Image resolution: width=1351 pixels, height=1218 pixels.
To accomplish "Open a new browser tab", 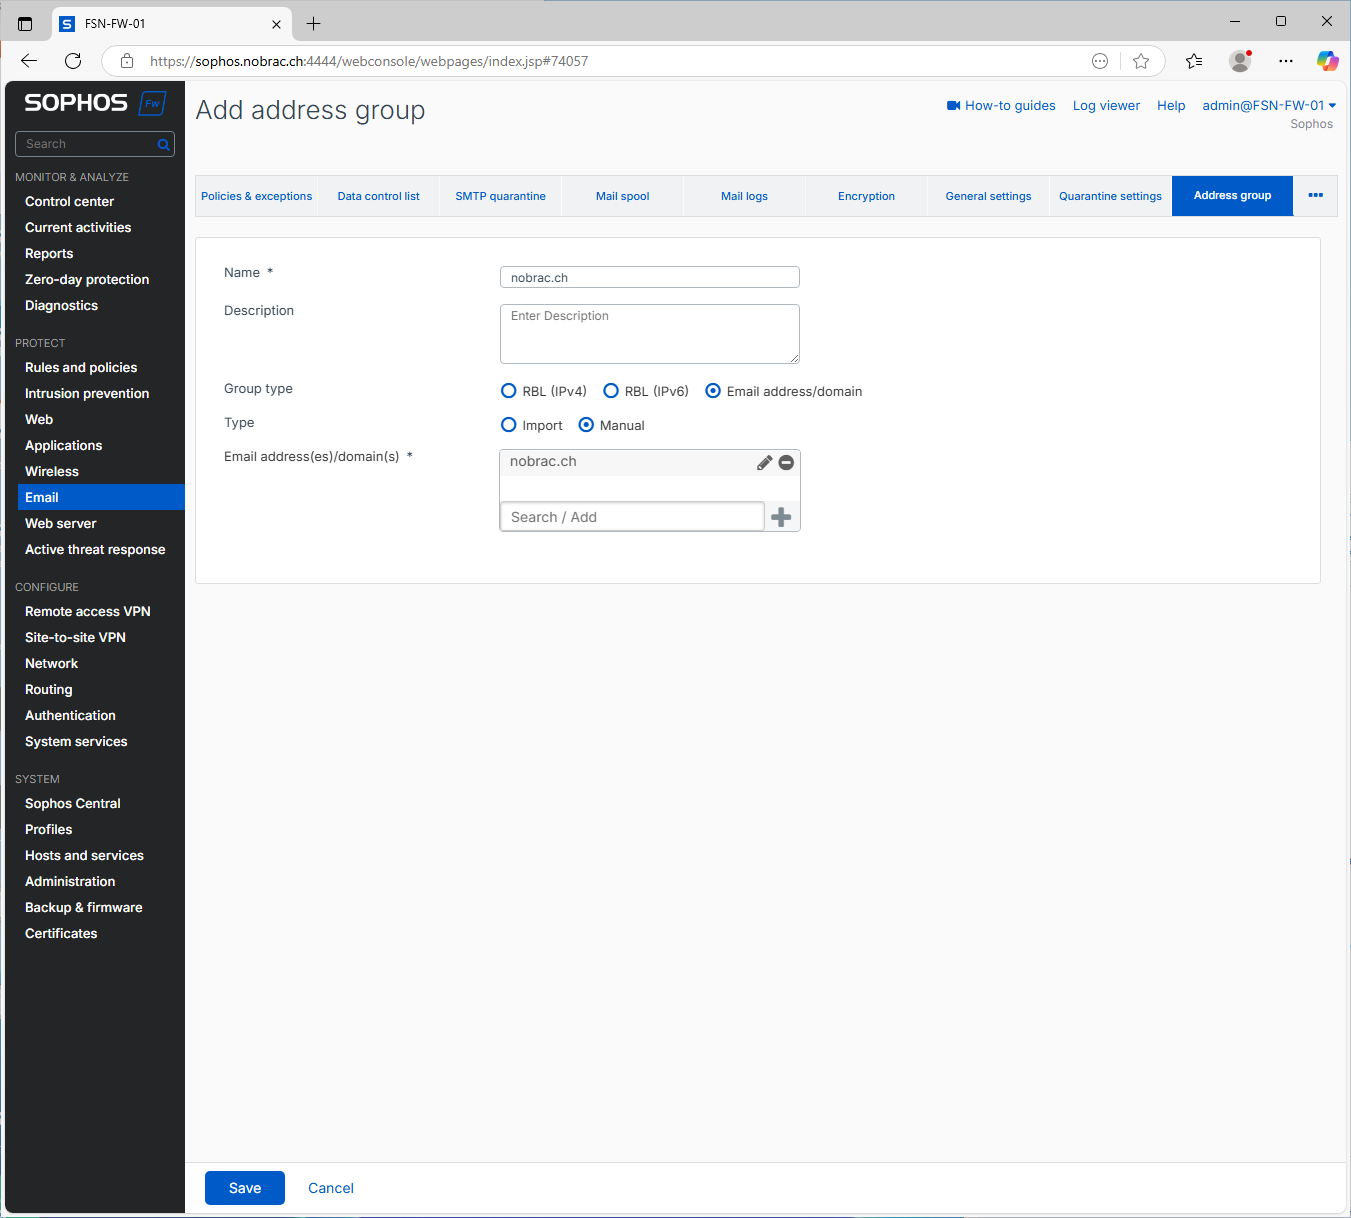I will click(x=313, y=24).
